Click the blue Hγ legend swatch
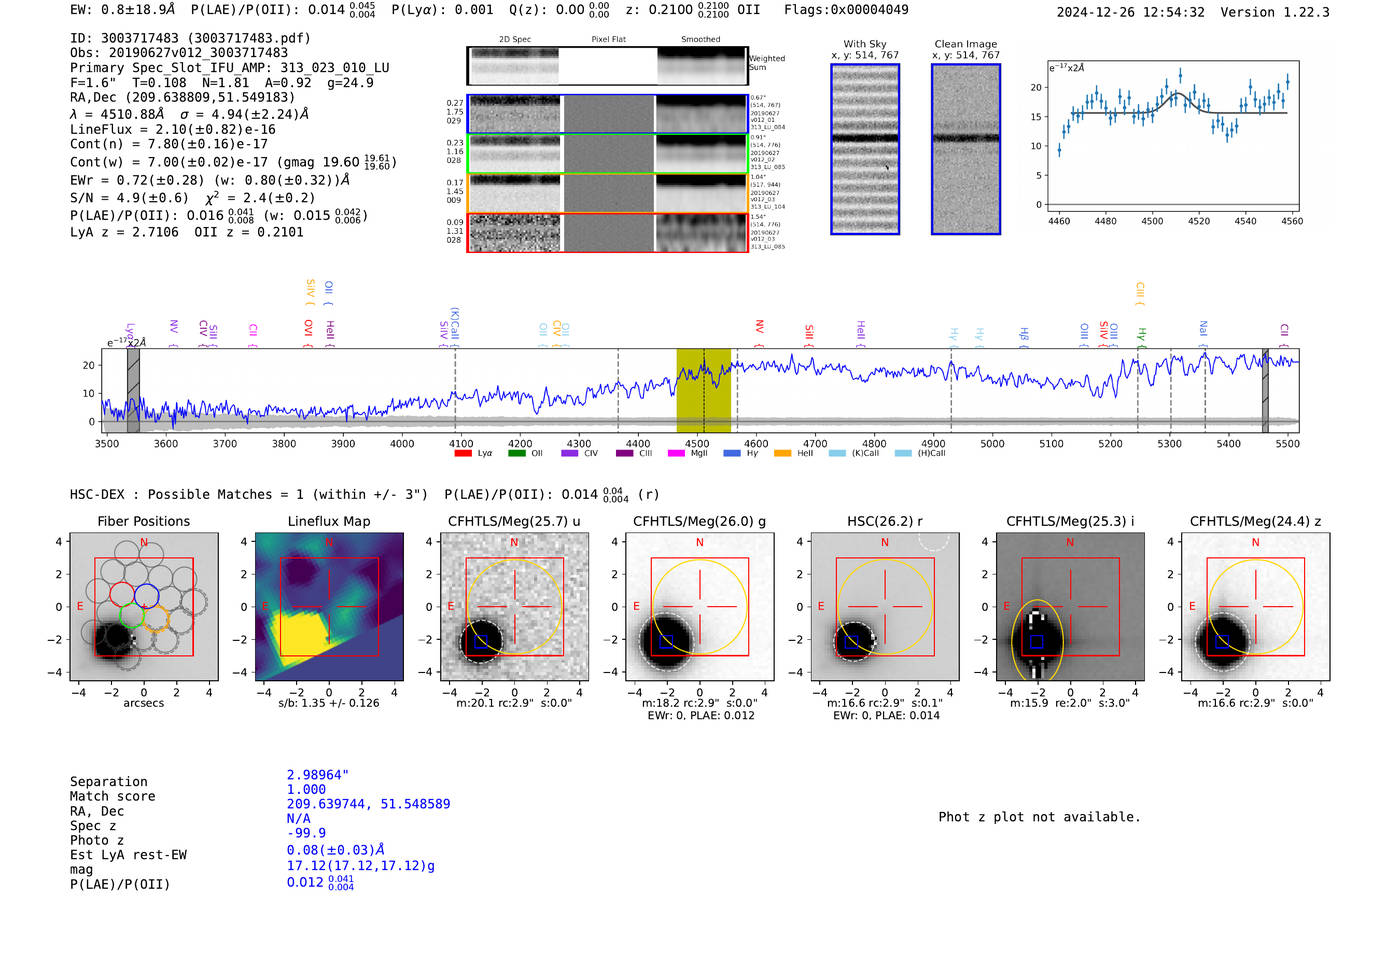Viewport: 1400px width, 953px height. coord(732,454)
